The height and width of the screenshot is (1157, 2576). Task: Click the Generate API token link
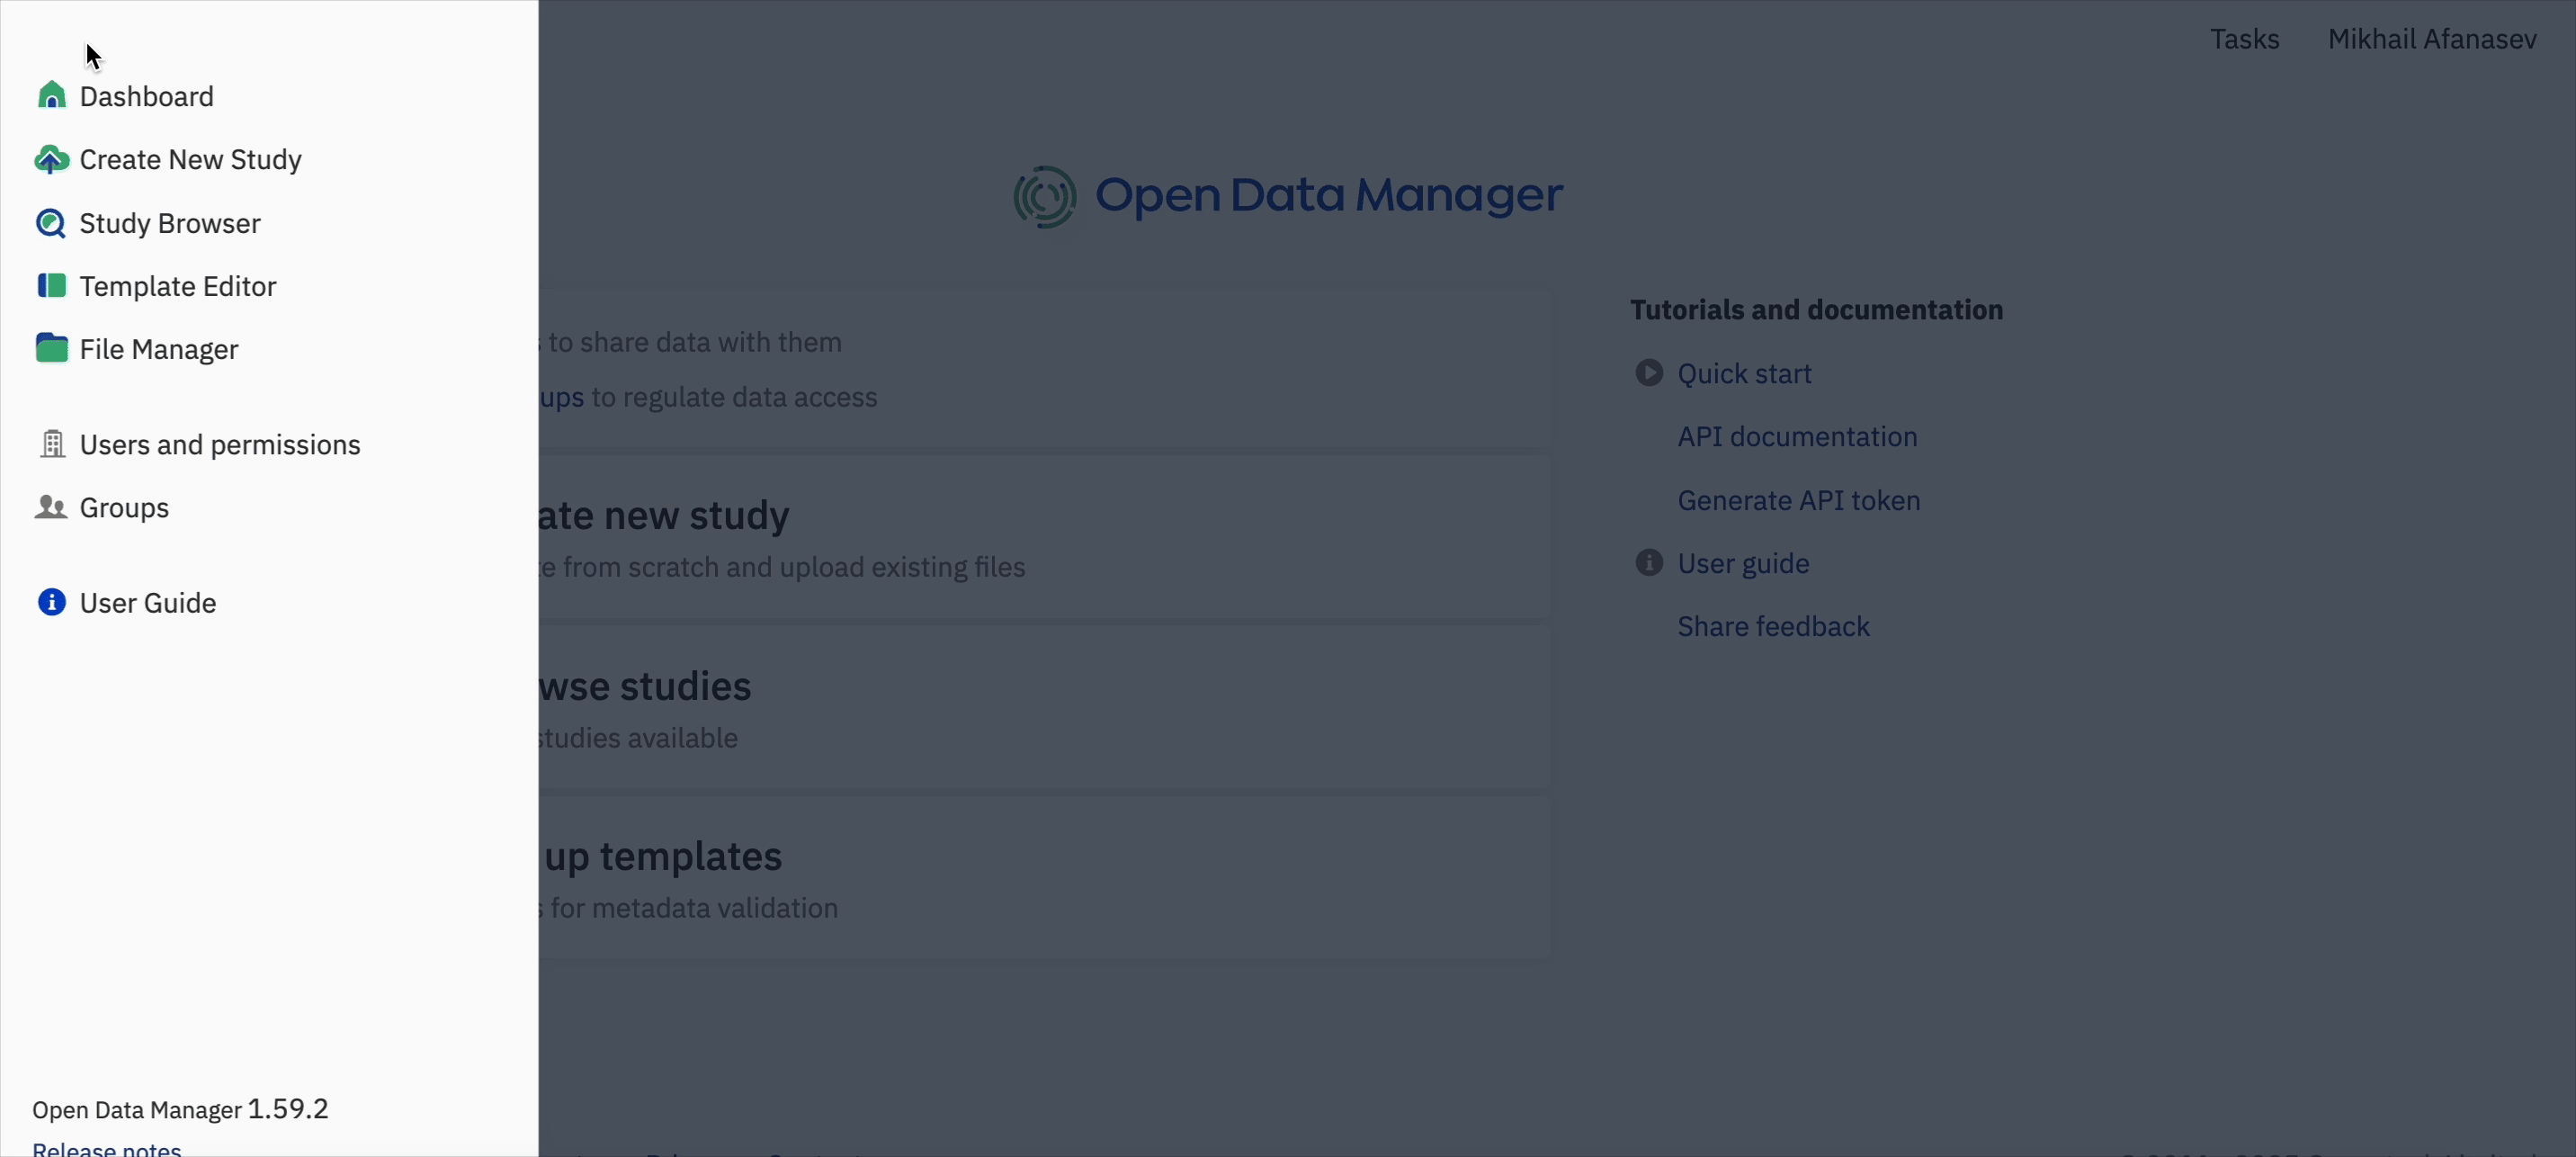point(1799,500)
